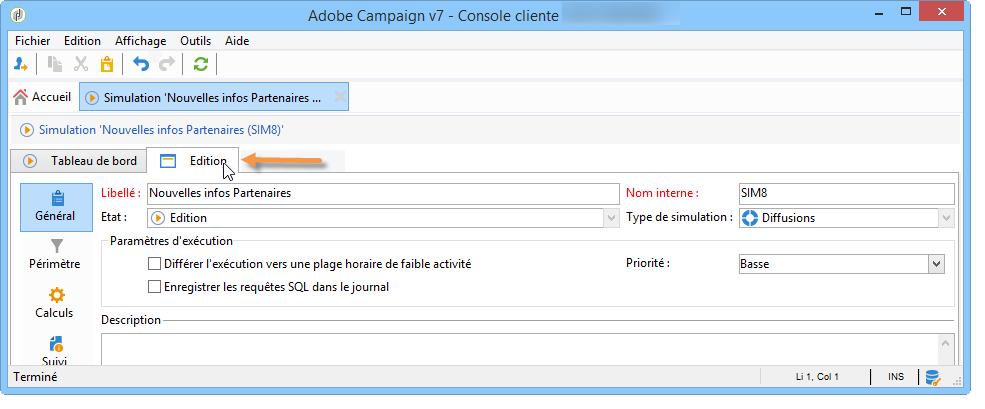Click the Libellé text field

click(383, 194)
